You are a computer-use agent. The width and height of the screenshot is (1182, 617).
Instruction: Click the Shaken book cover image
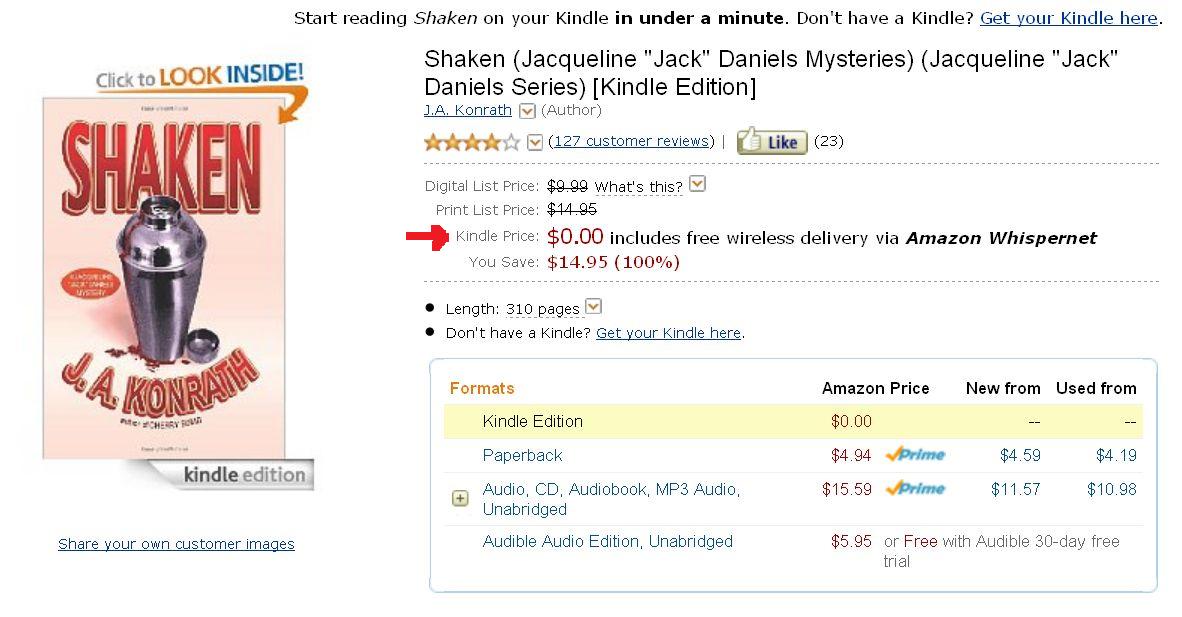(x=164, y=280)
